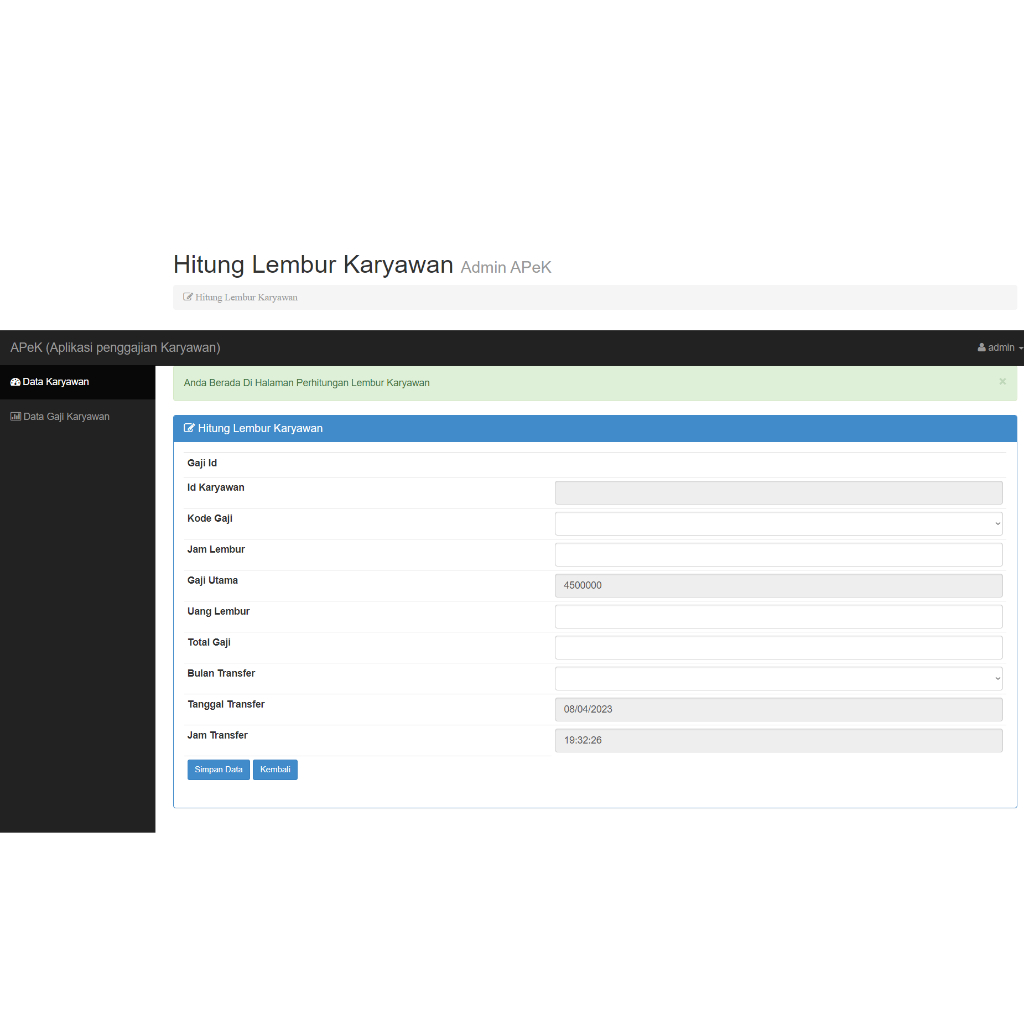This screenshot has width=1024, height=1024.
Task: Click the edit icon in the panel header
Action: 189,428
